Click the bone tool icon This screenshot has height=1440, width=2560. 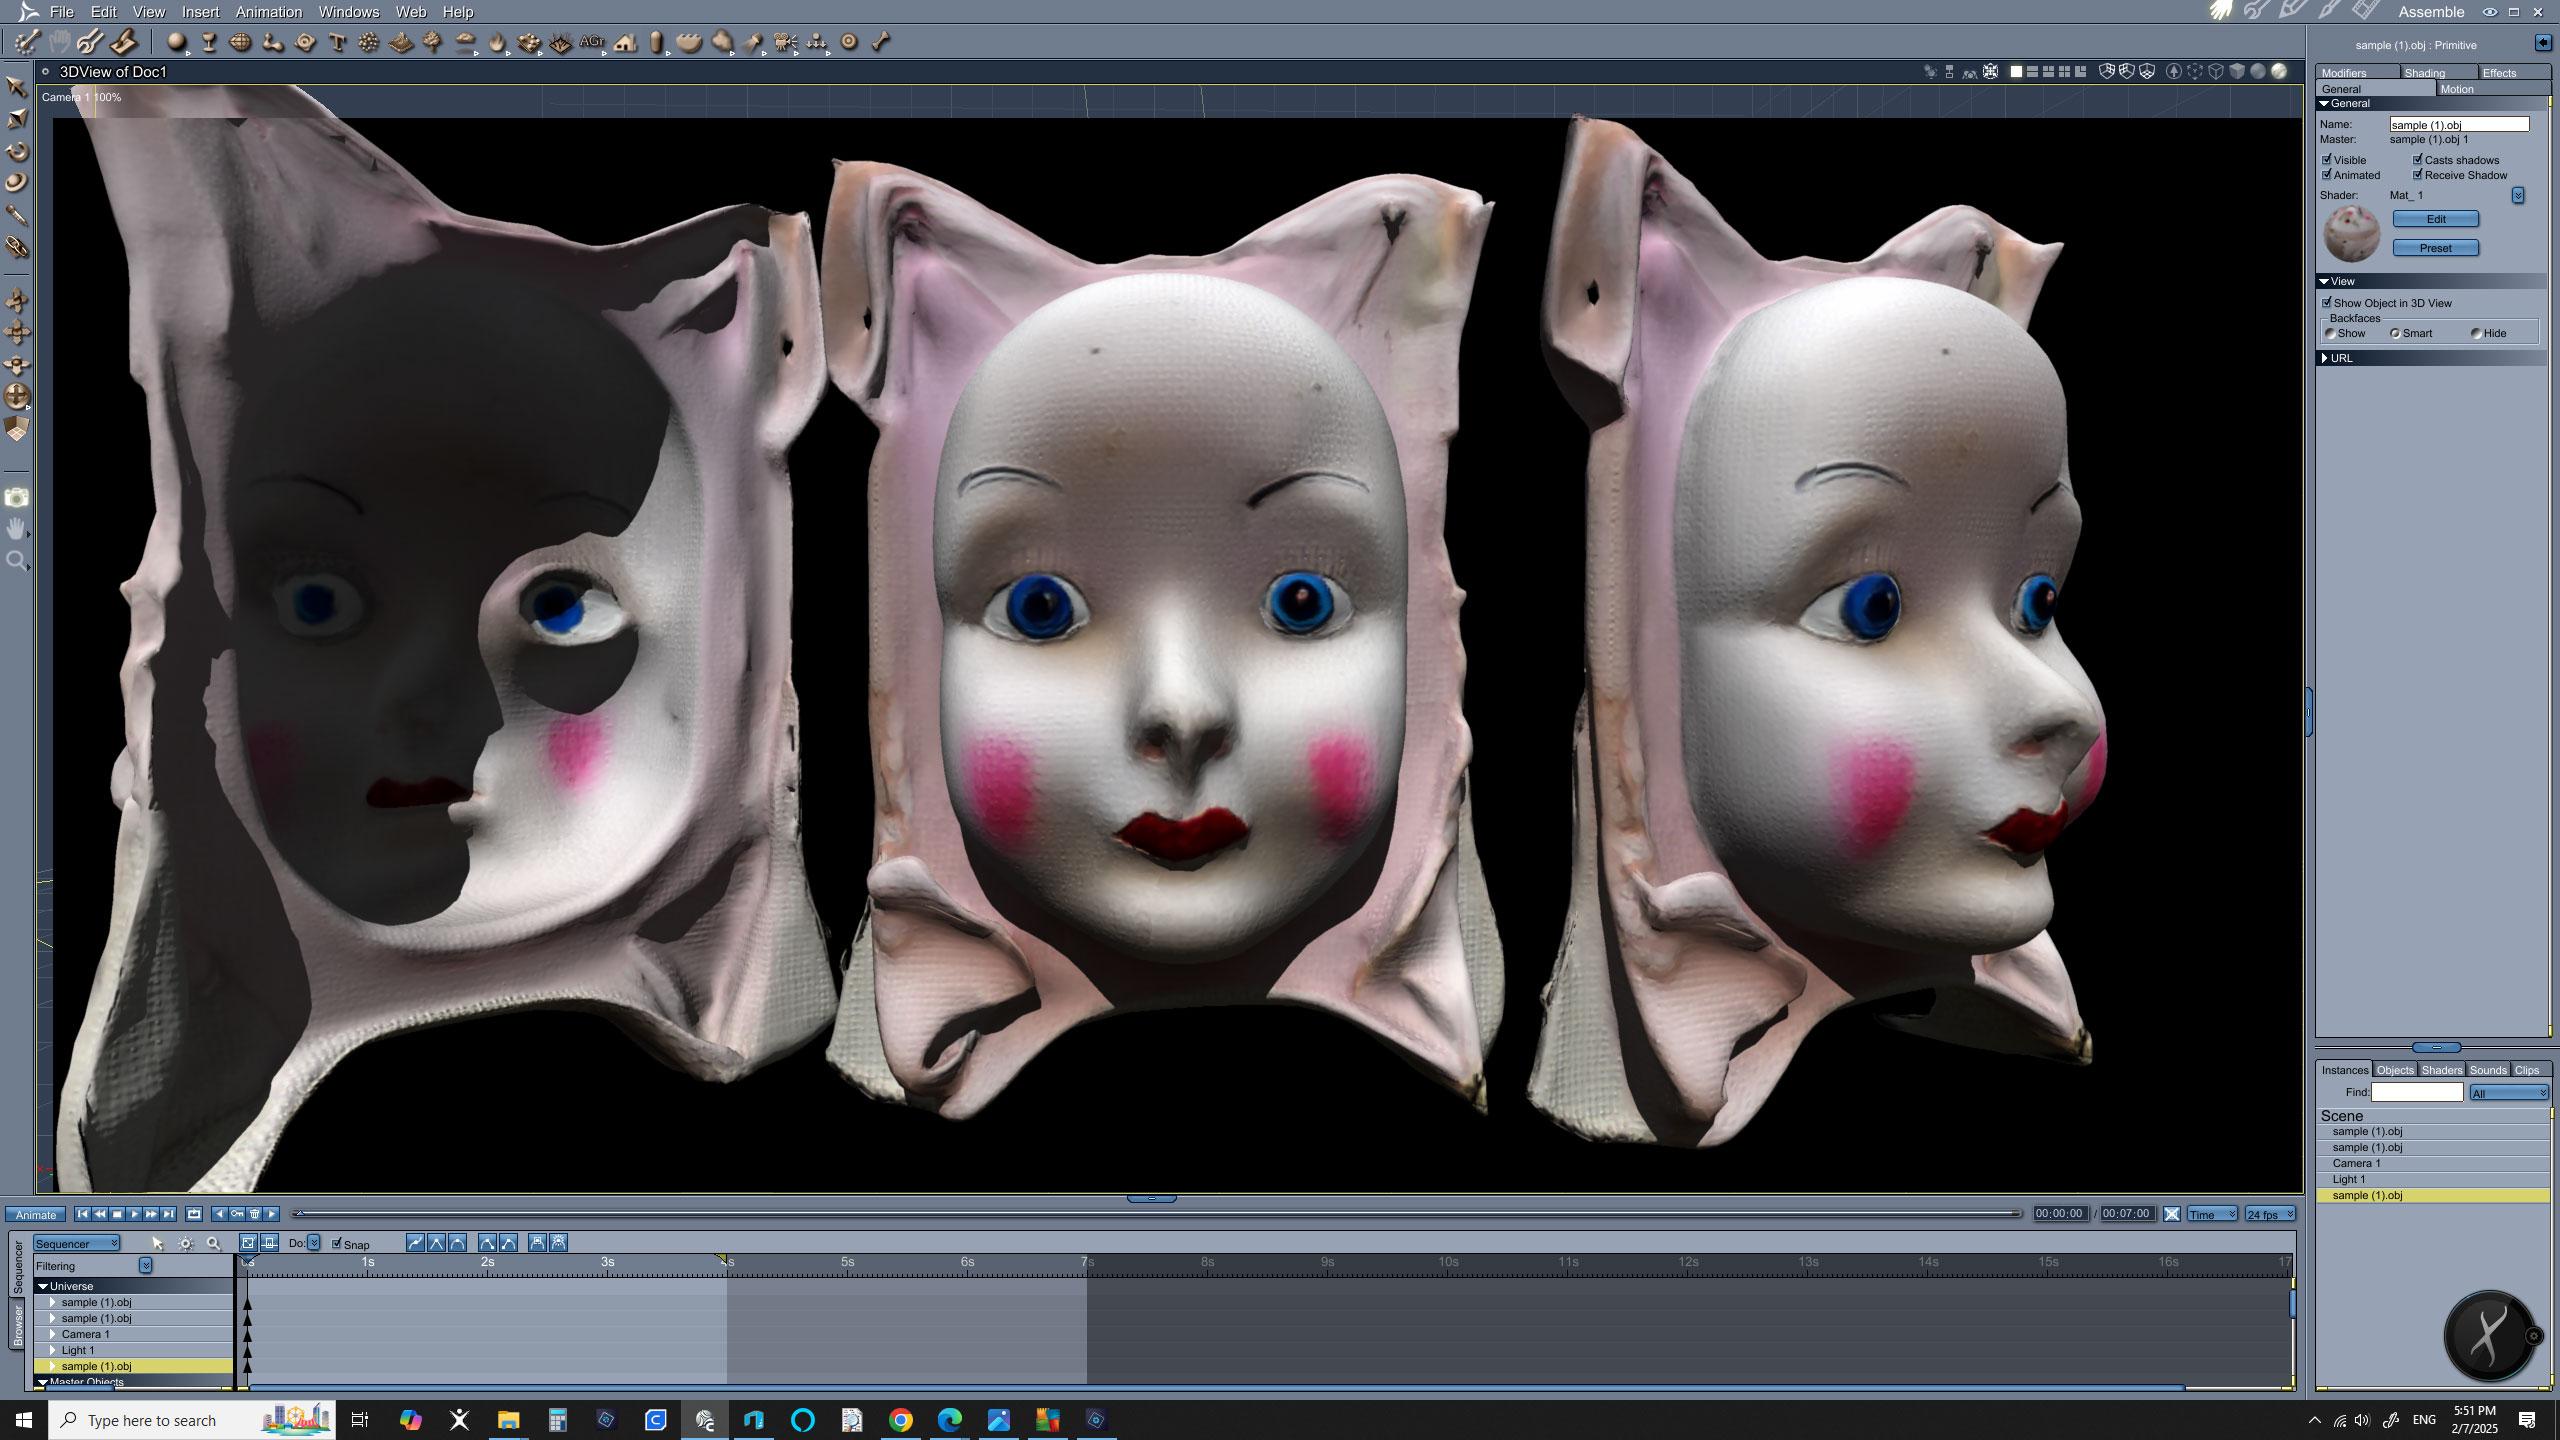pos(881,42)
